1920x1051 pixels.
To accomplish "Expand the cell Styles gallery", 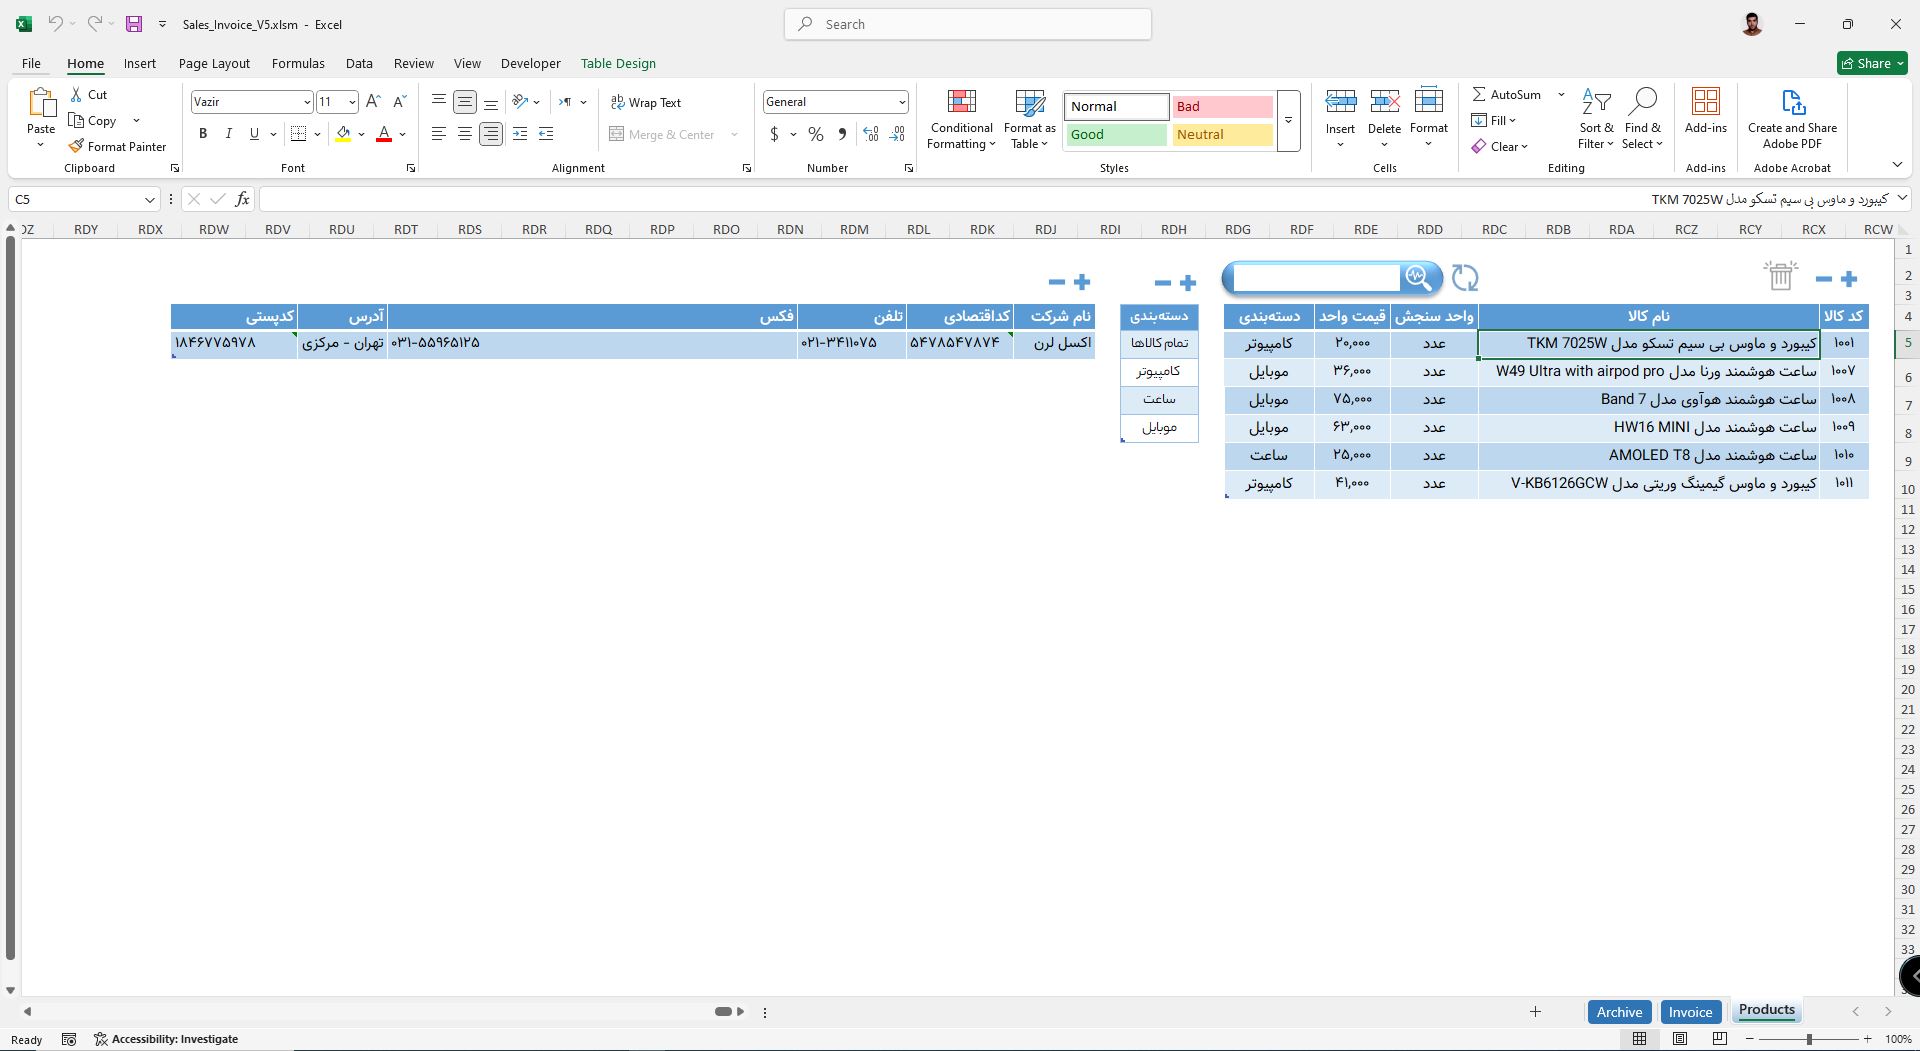I will pyautogui.click(x=1288, y=120).
